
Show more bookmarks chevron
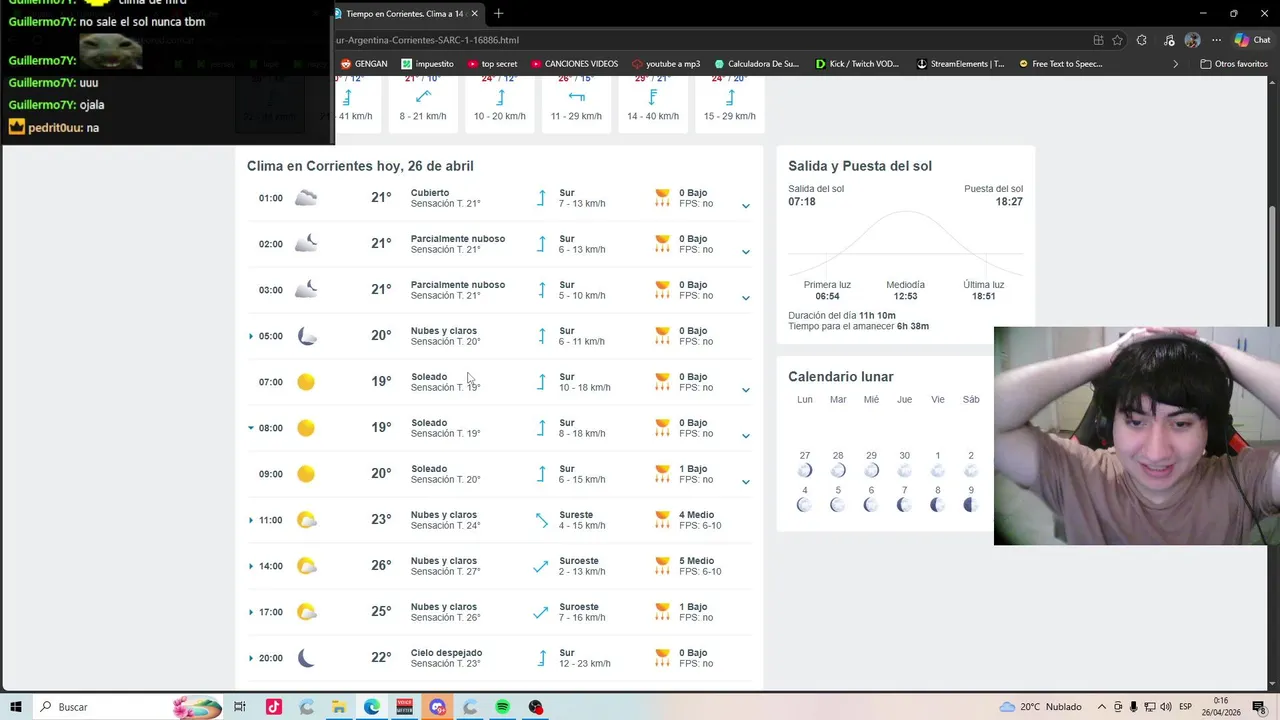1175,64
